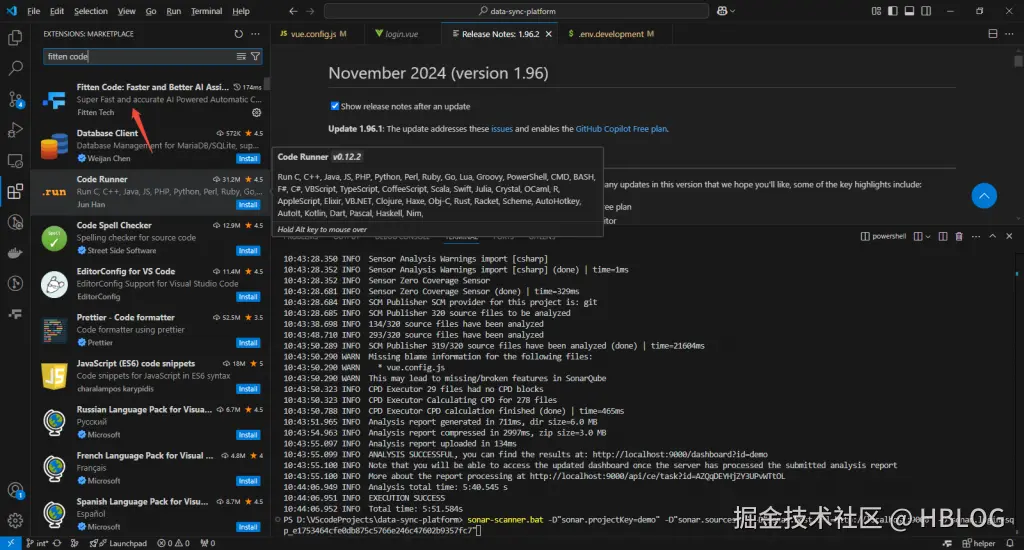Open notifications bell in the status bar
Screen dimensions: 1024x550
tap(1010, 543)
